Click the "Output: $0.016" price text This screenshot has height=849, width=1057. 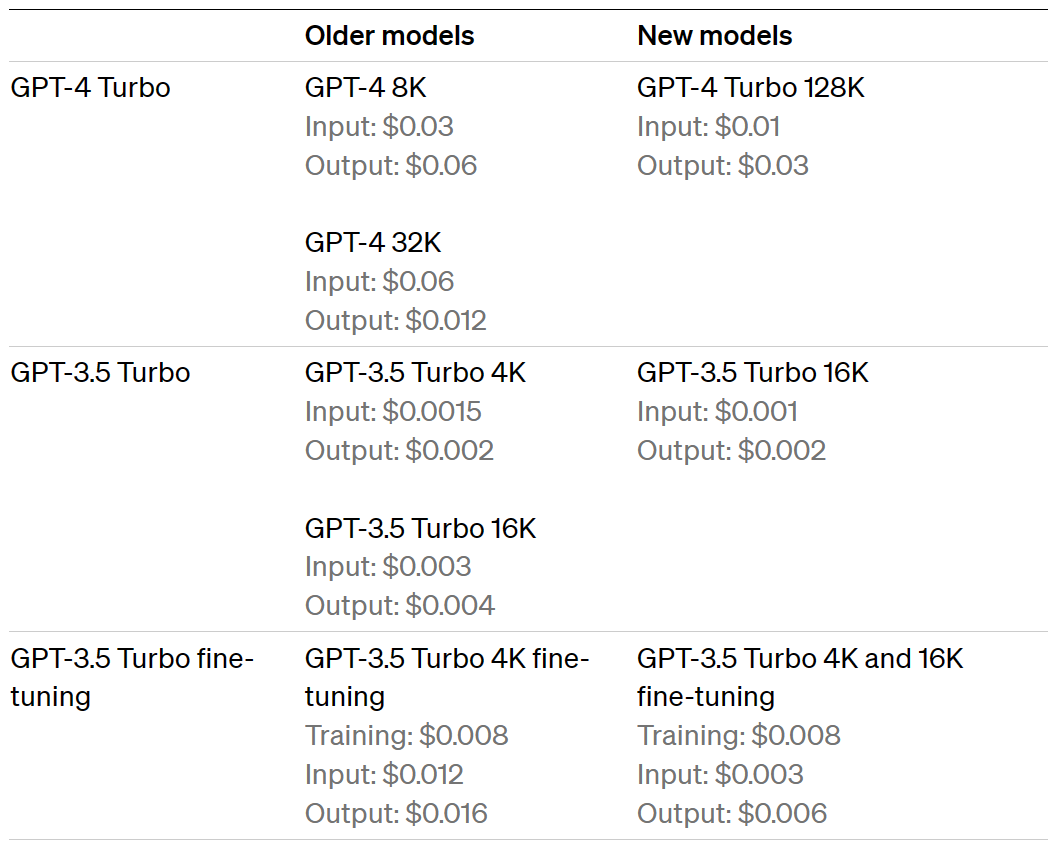(x=396, y=814)
